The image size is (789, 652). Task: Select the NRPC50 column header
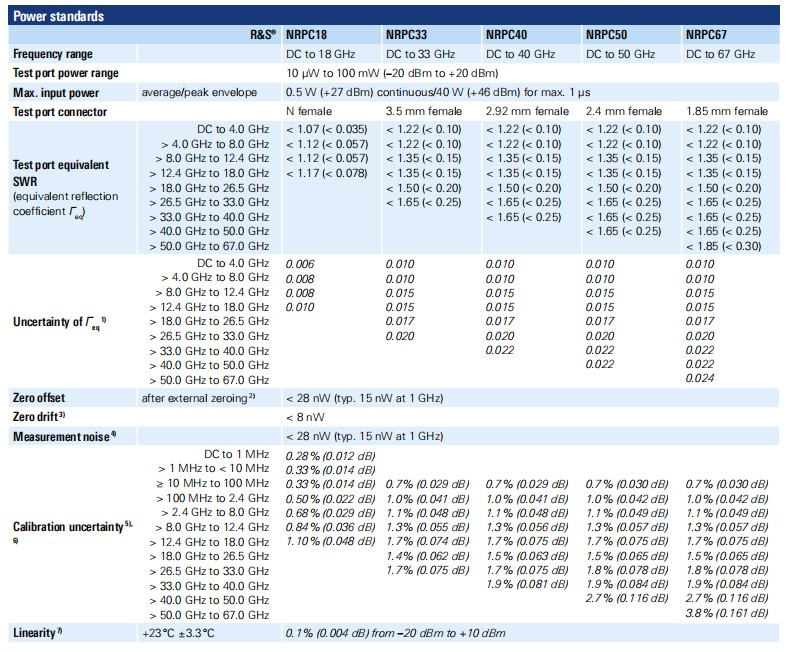[606, 35]
